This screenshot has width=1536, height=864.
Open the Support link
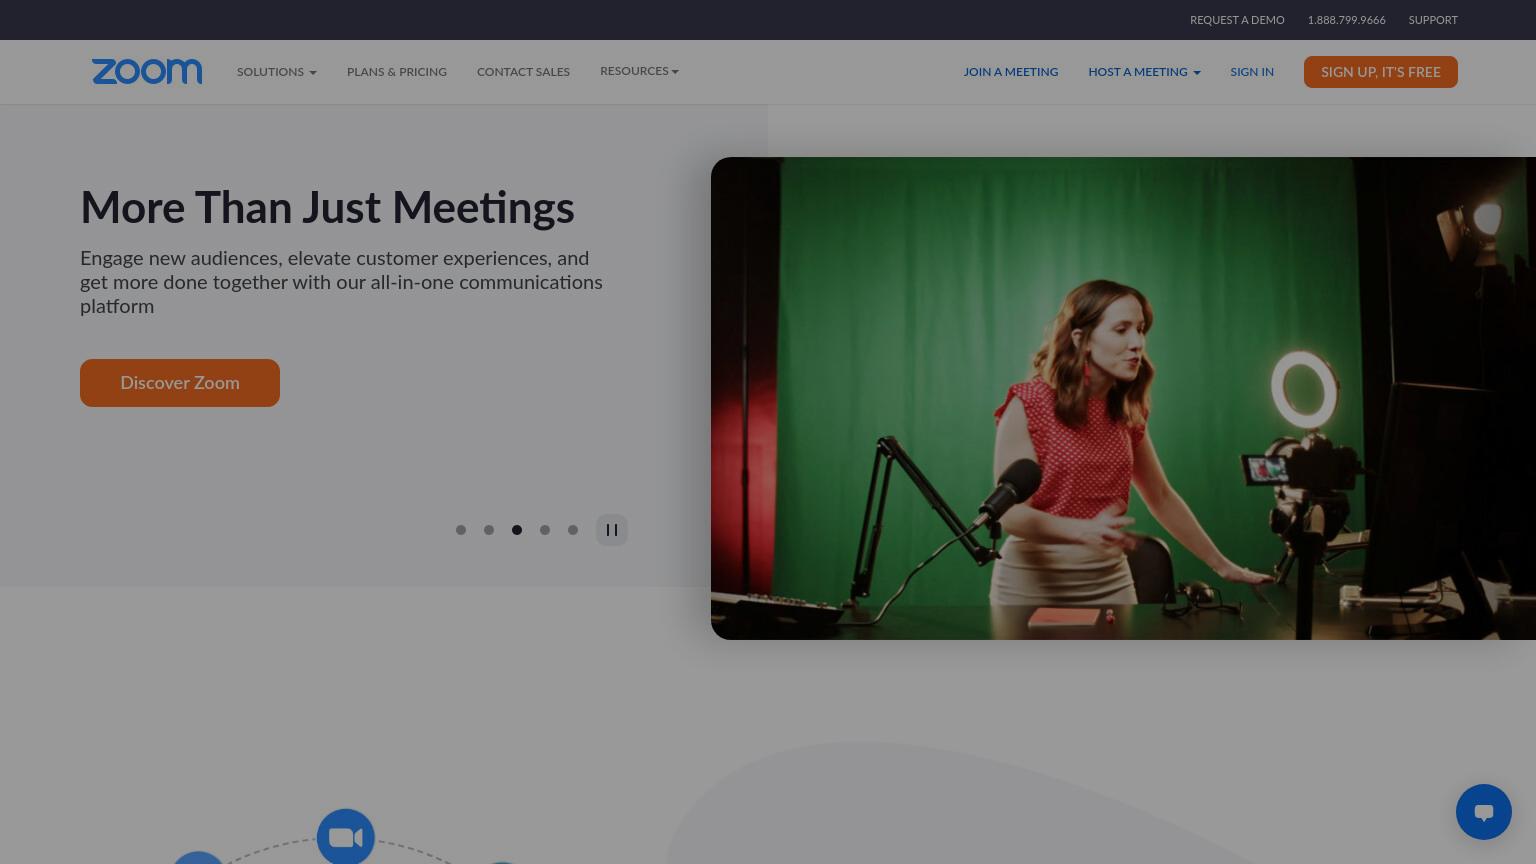tap(1433, 20)
